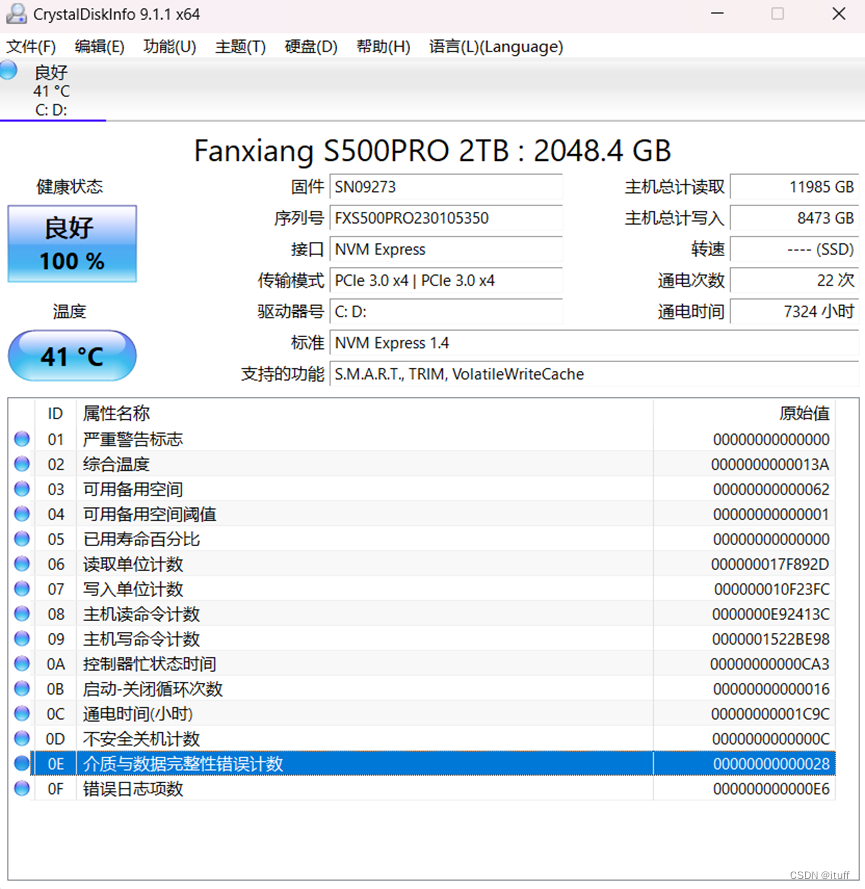Click the status orb for attribute 01
The width and height of the screenshot is (865, 889).
(22, 439)
